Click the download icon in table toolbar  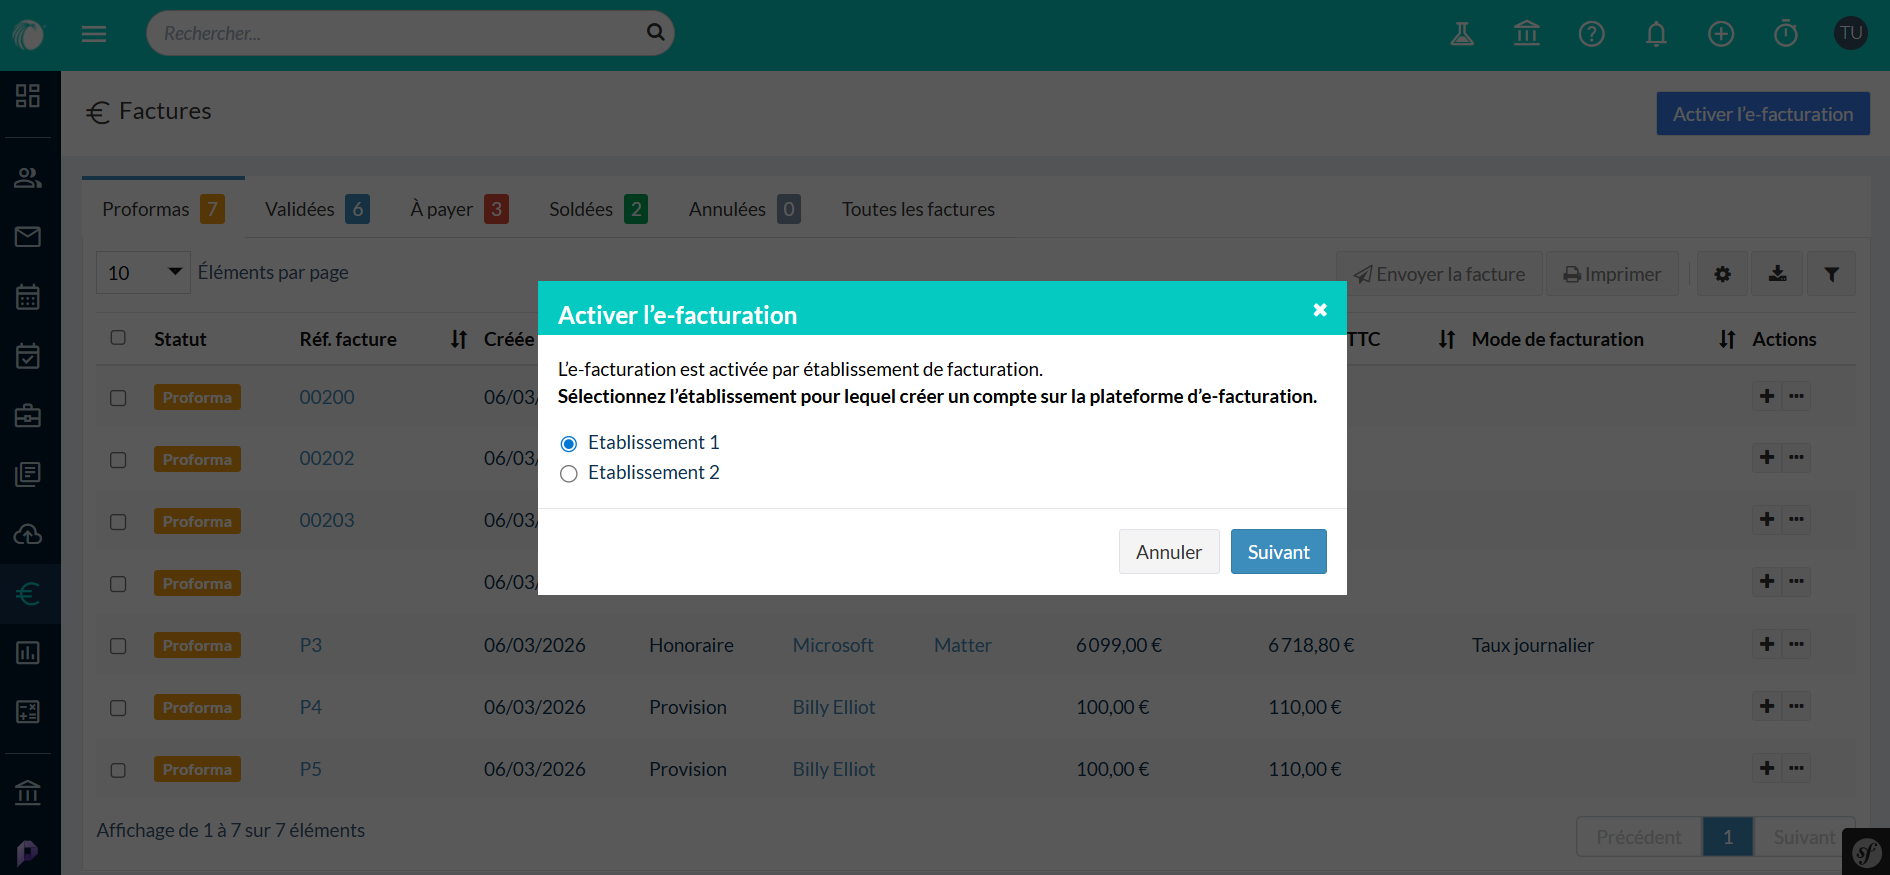1777,274
